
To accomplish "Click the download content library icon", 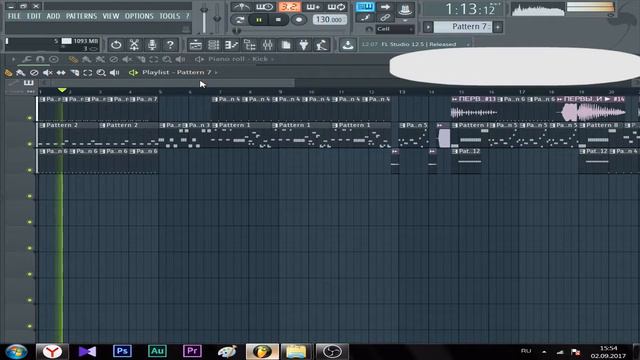I will click(x=348, y=45).
